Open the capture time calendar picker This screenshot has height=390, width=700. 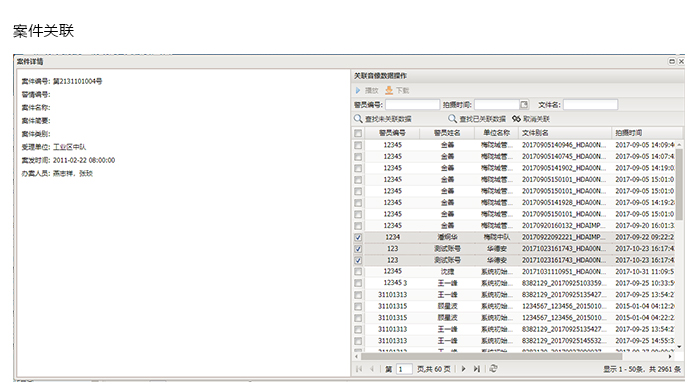[524, 104]
